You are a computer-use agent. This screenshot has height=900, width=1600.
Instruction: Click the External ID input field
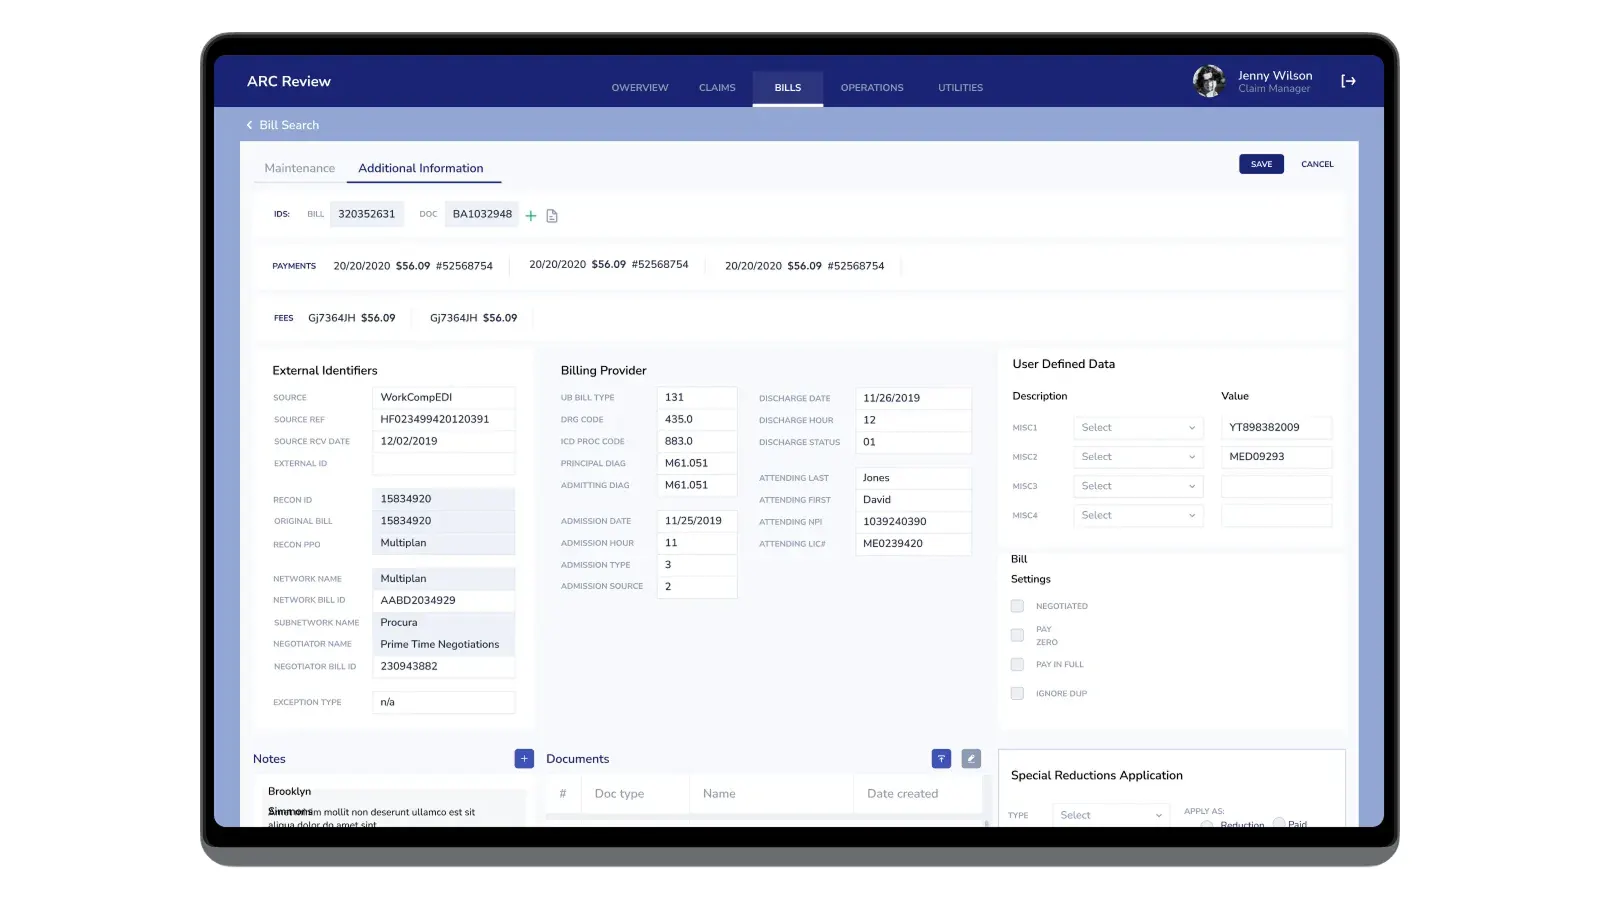(443, 464)
